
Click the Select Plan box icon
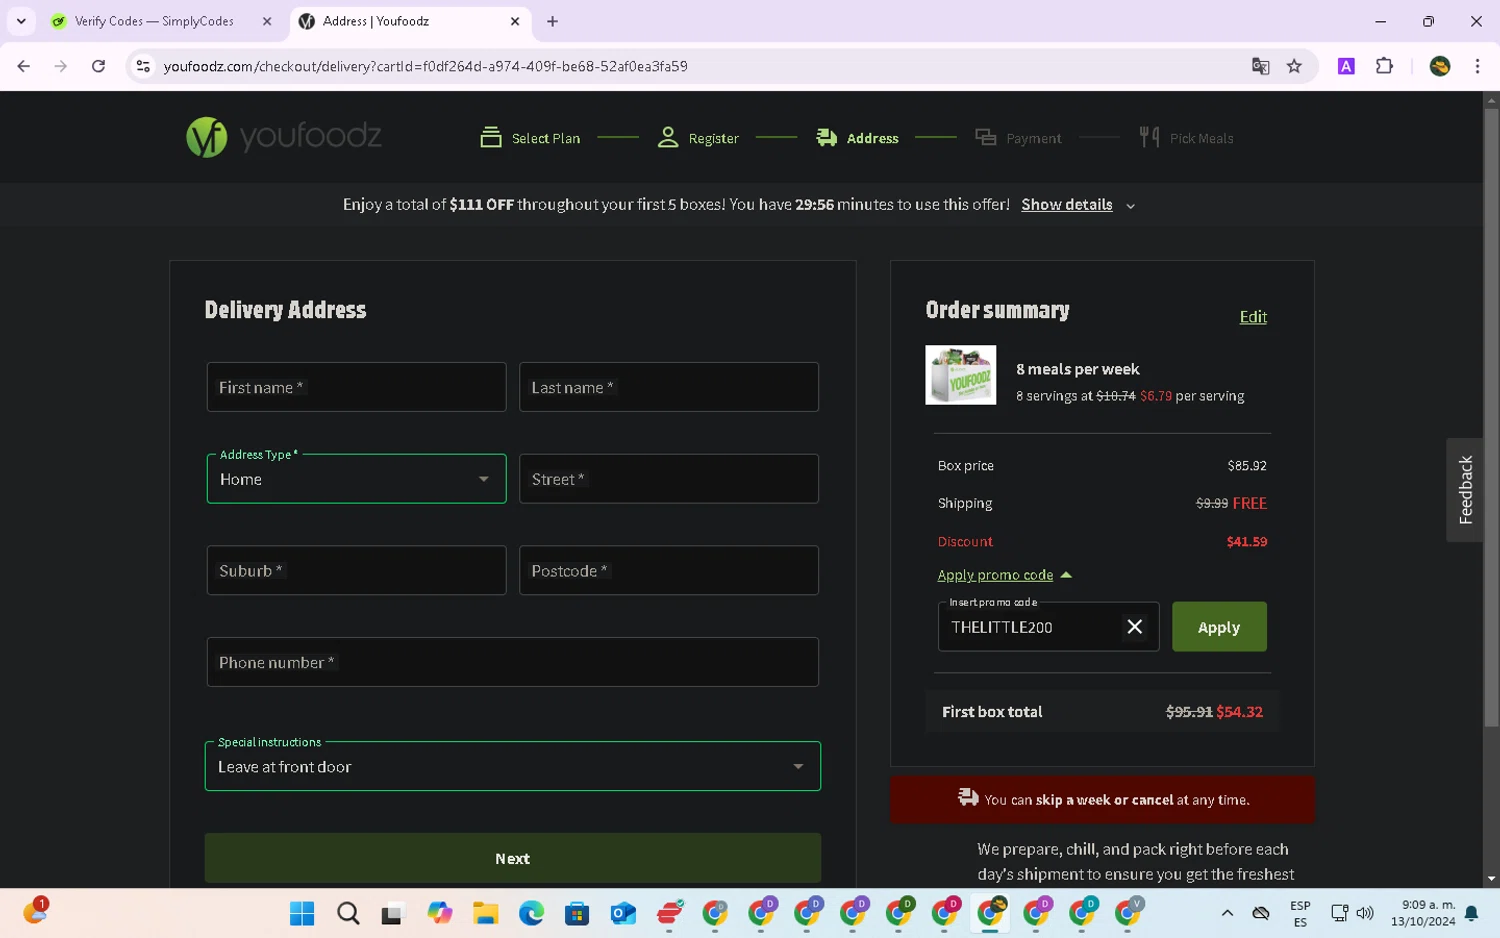[491, 137]
